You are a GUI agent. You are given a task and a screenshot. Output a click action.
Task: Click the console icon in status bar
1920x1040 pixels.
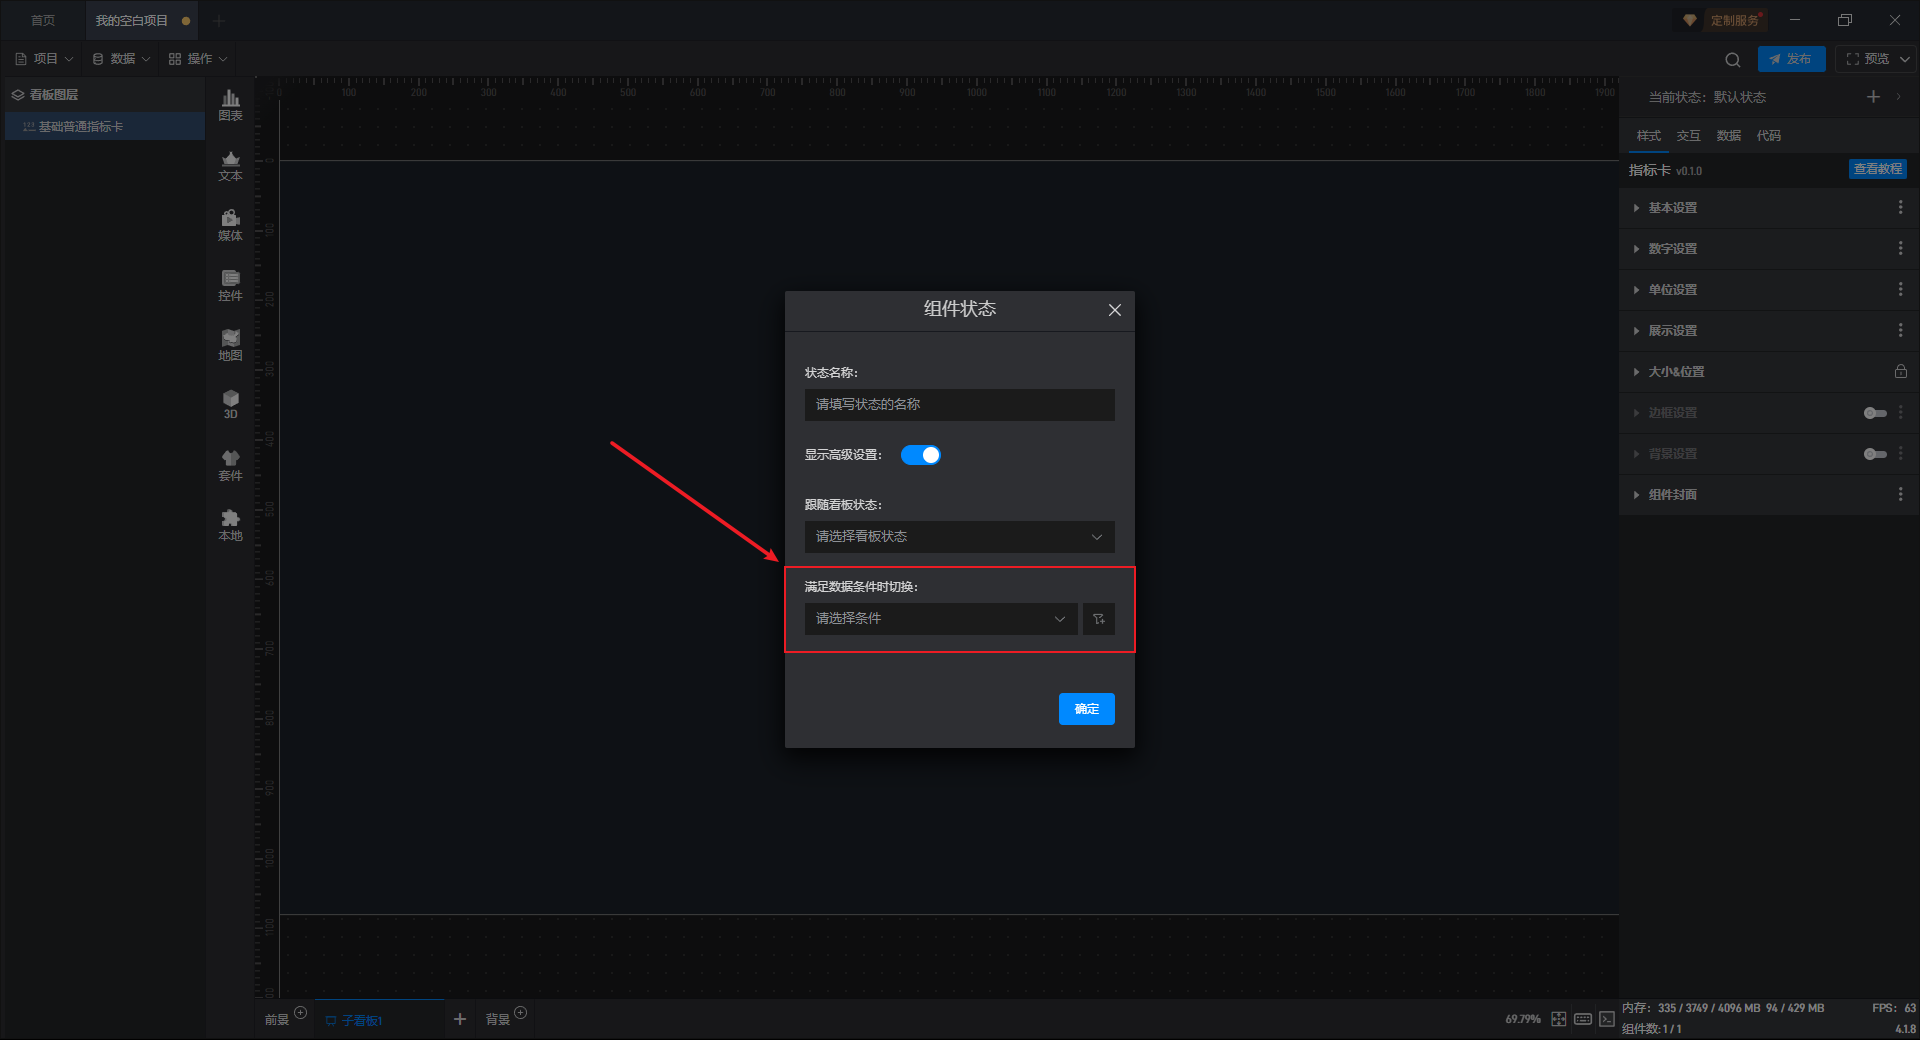point(1607,1019)
